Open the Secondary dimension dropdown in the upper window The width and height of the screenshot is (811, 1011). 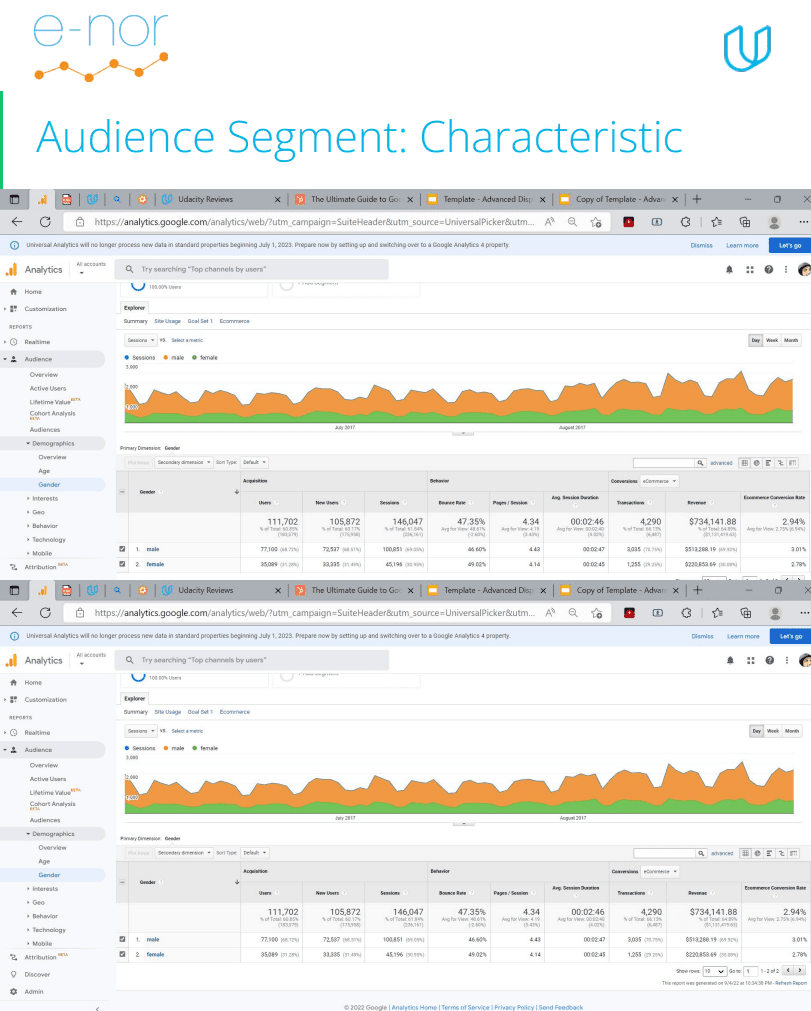tap(184, 462)
